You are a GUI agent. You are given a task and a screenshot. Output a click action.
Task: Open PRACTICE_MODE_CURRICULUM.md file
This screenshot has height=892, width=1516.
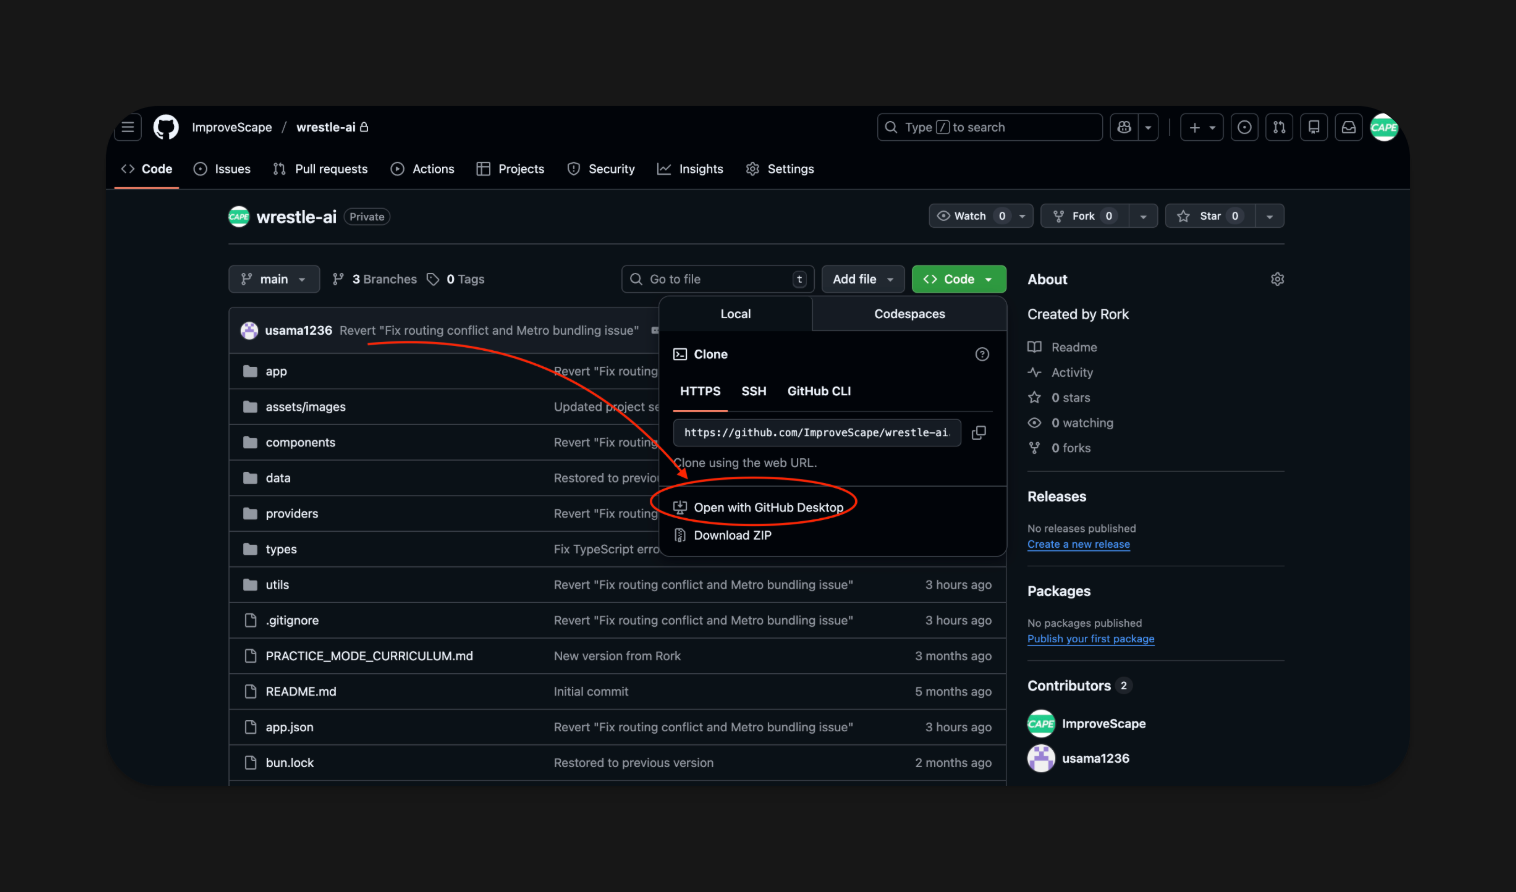(369, 656)
